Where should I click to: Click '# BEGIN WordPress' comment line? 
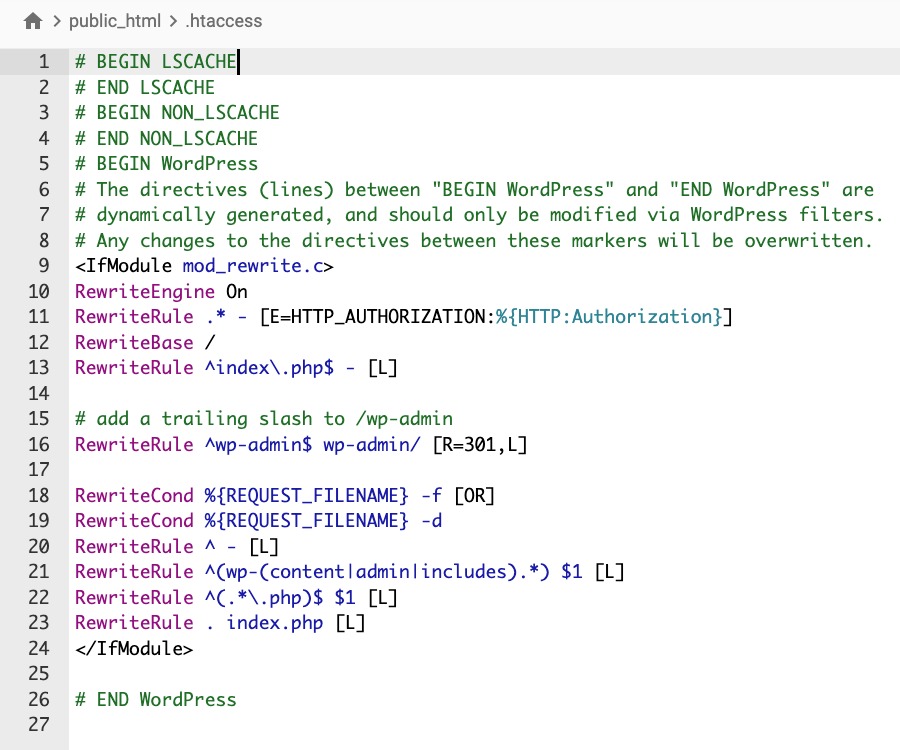point(166,164)
